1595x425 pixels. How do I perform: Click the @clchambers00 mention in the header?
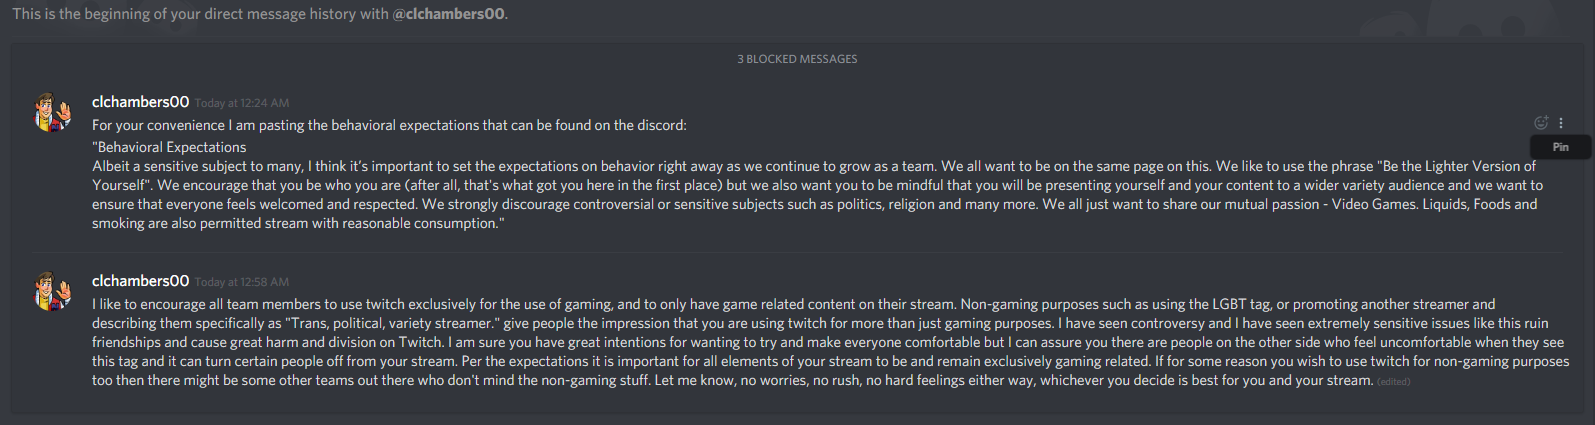click(x=449, y=14)
